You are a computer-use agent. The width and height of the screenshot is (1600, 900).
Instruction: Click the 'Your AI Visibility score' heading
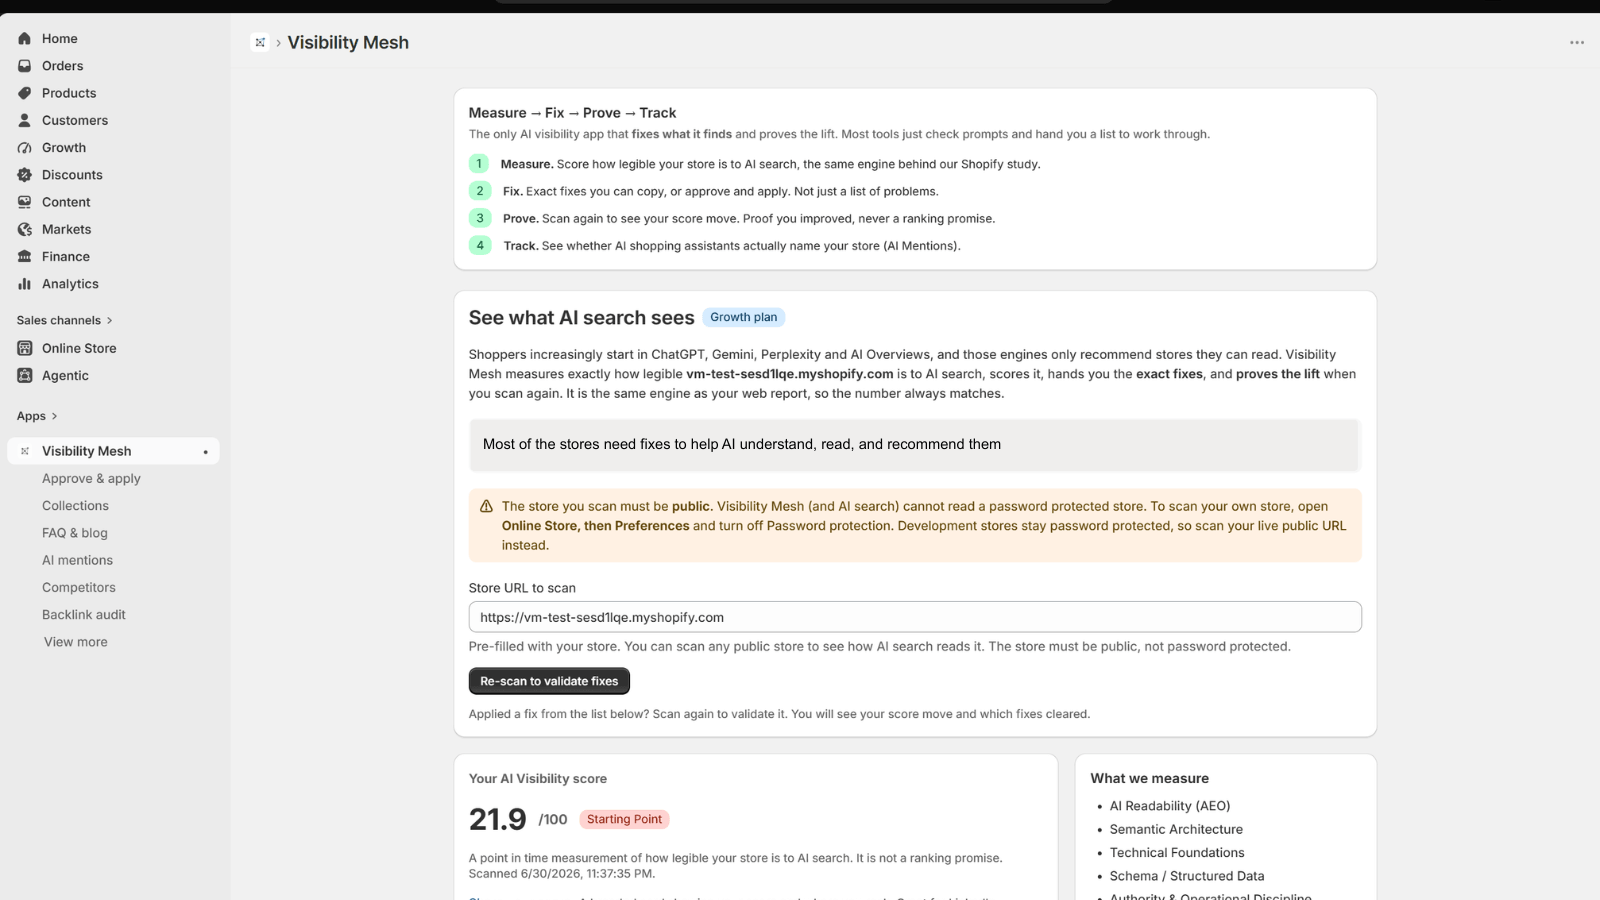pyautogui.click(x=538, y=779)
